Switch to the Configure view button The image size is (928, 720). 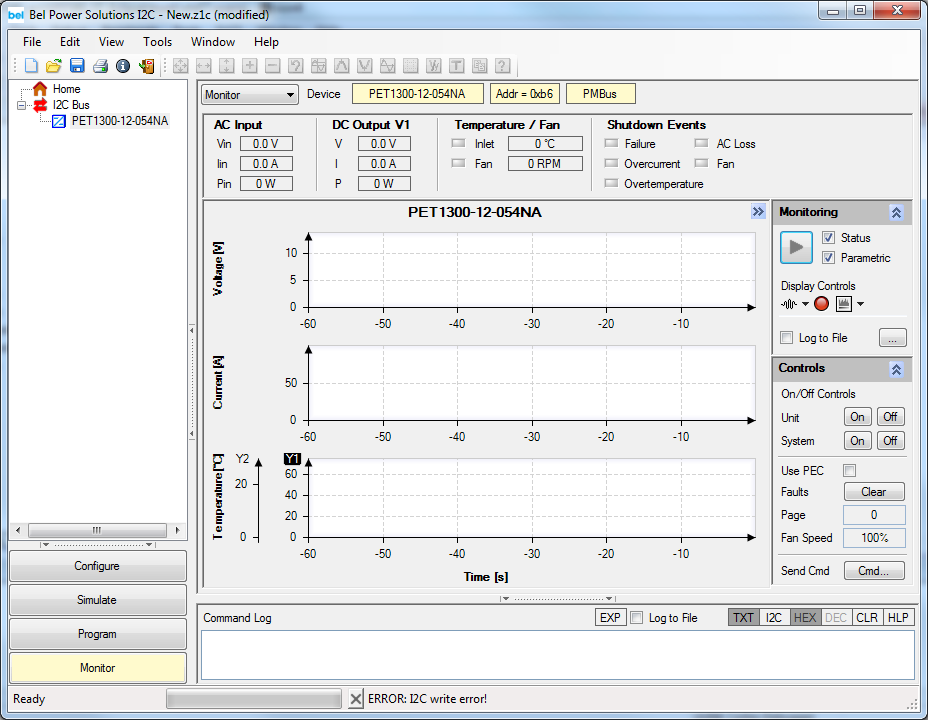pos(97,566)
